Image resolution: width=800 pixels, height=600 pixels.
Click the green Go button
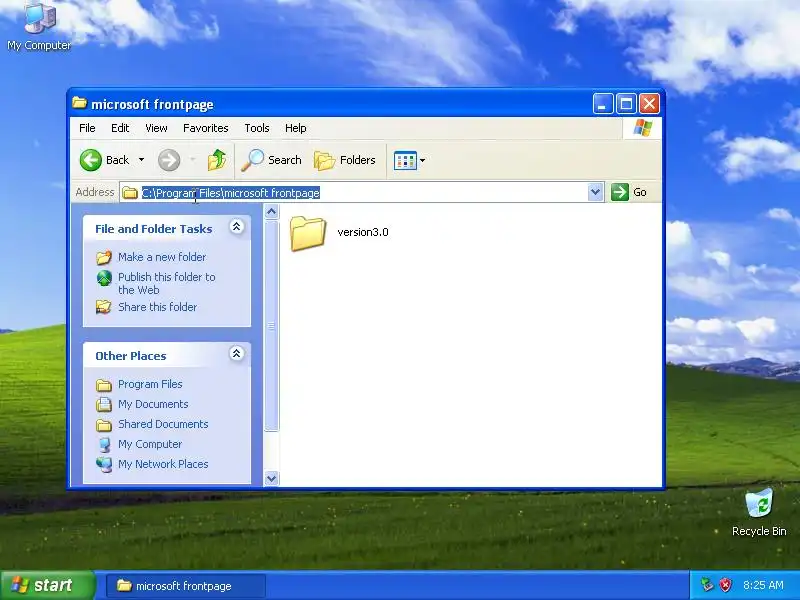629,192
